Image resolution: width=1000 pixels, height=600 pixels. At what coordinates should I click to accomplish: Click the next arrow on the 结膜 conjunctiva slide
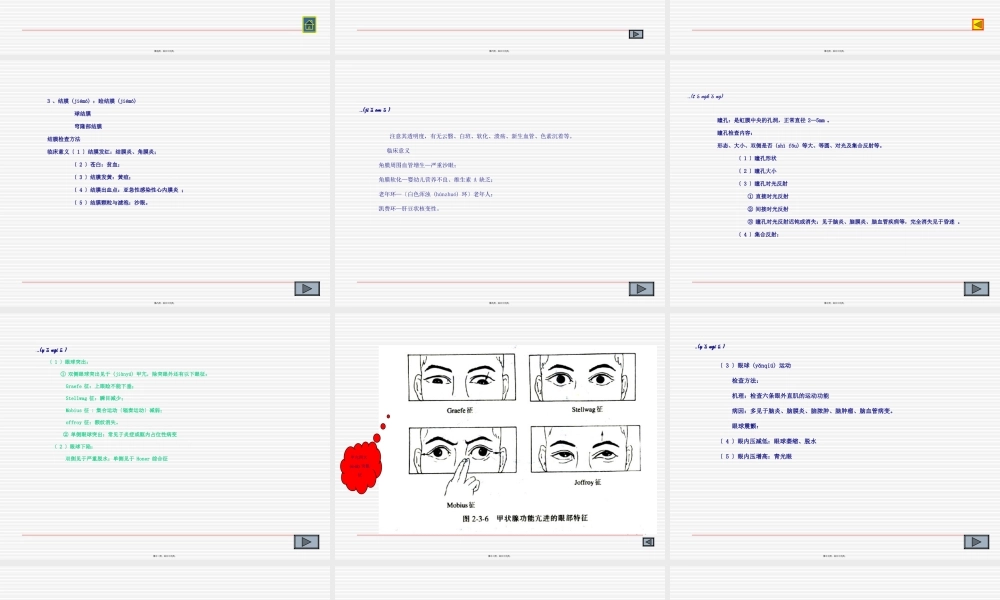307,289
